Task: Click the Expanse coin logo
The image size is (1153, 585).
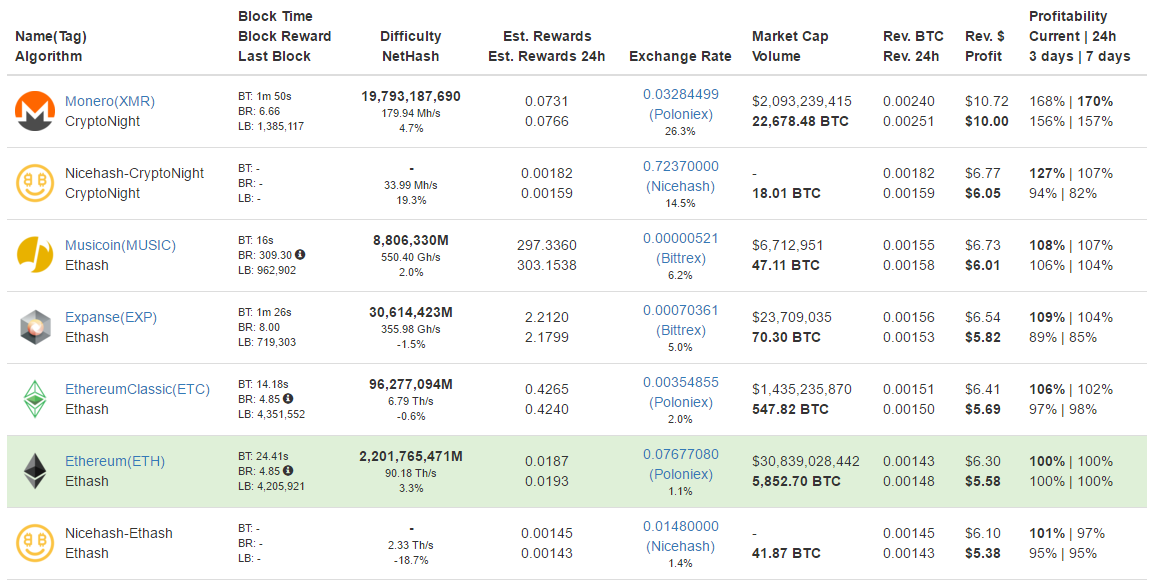Action: coord(35,327)
